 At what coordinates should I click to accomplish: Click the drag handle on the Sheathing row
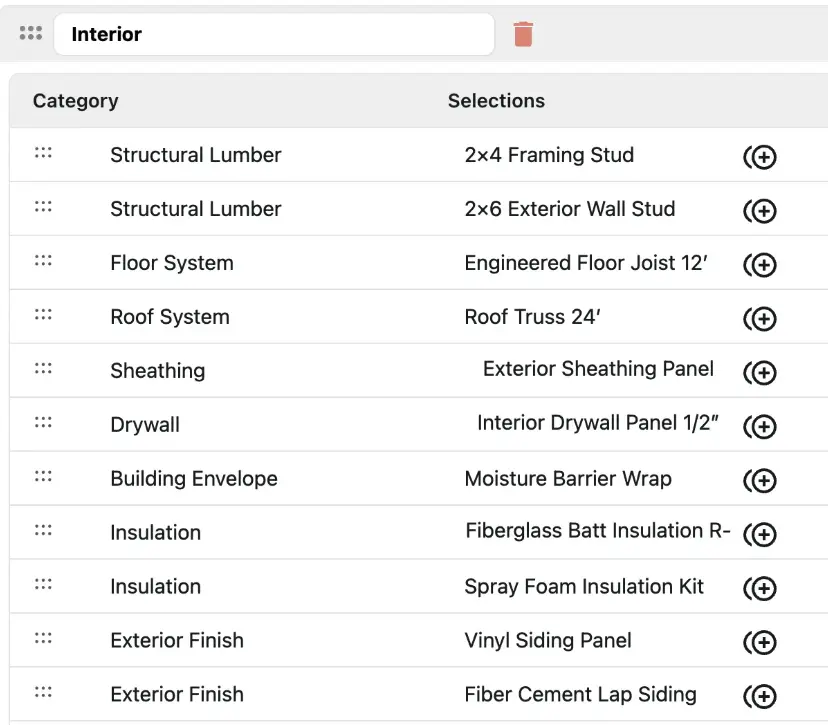point(42,370)
